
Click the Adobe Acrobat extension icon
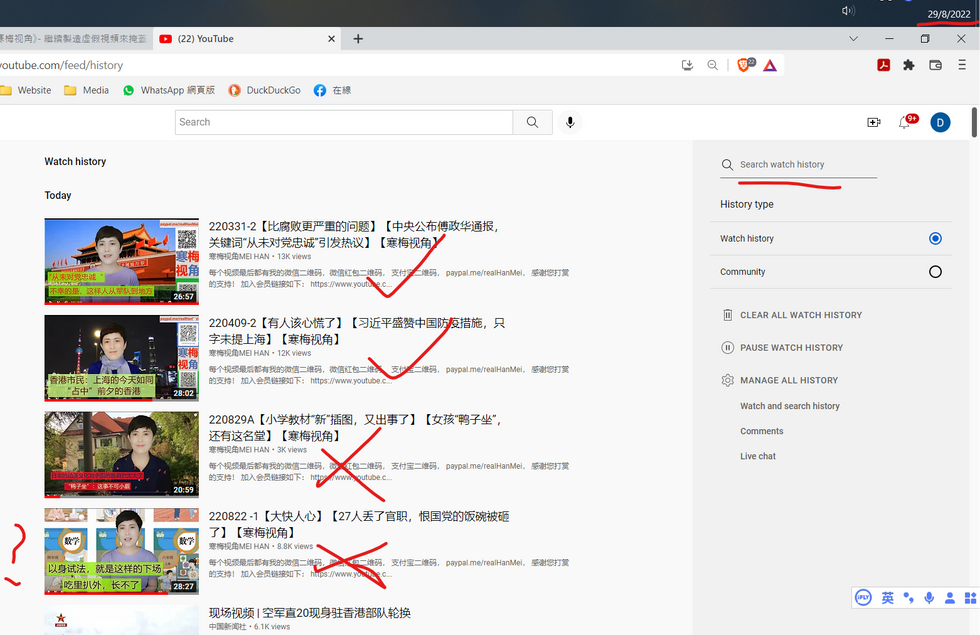[883, 65]
